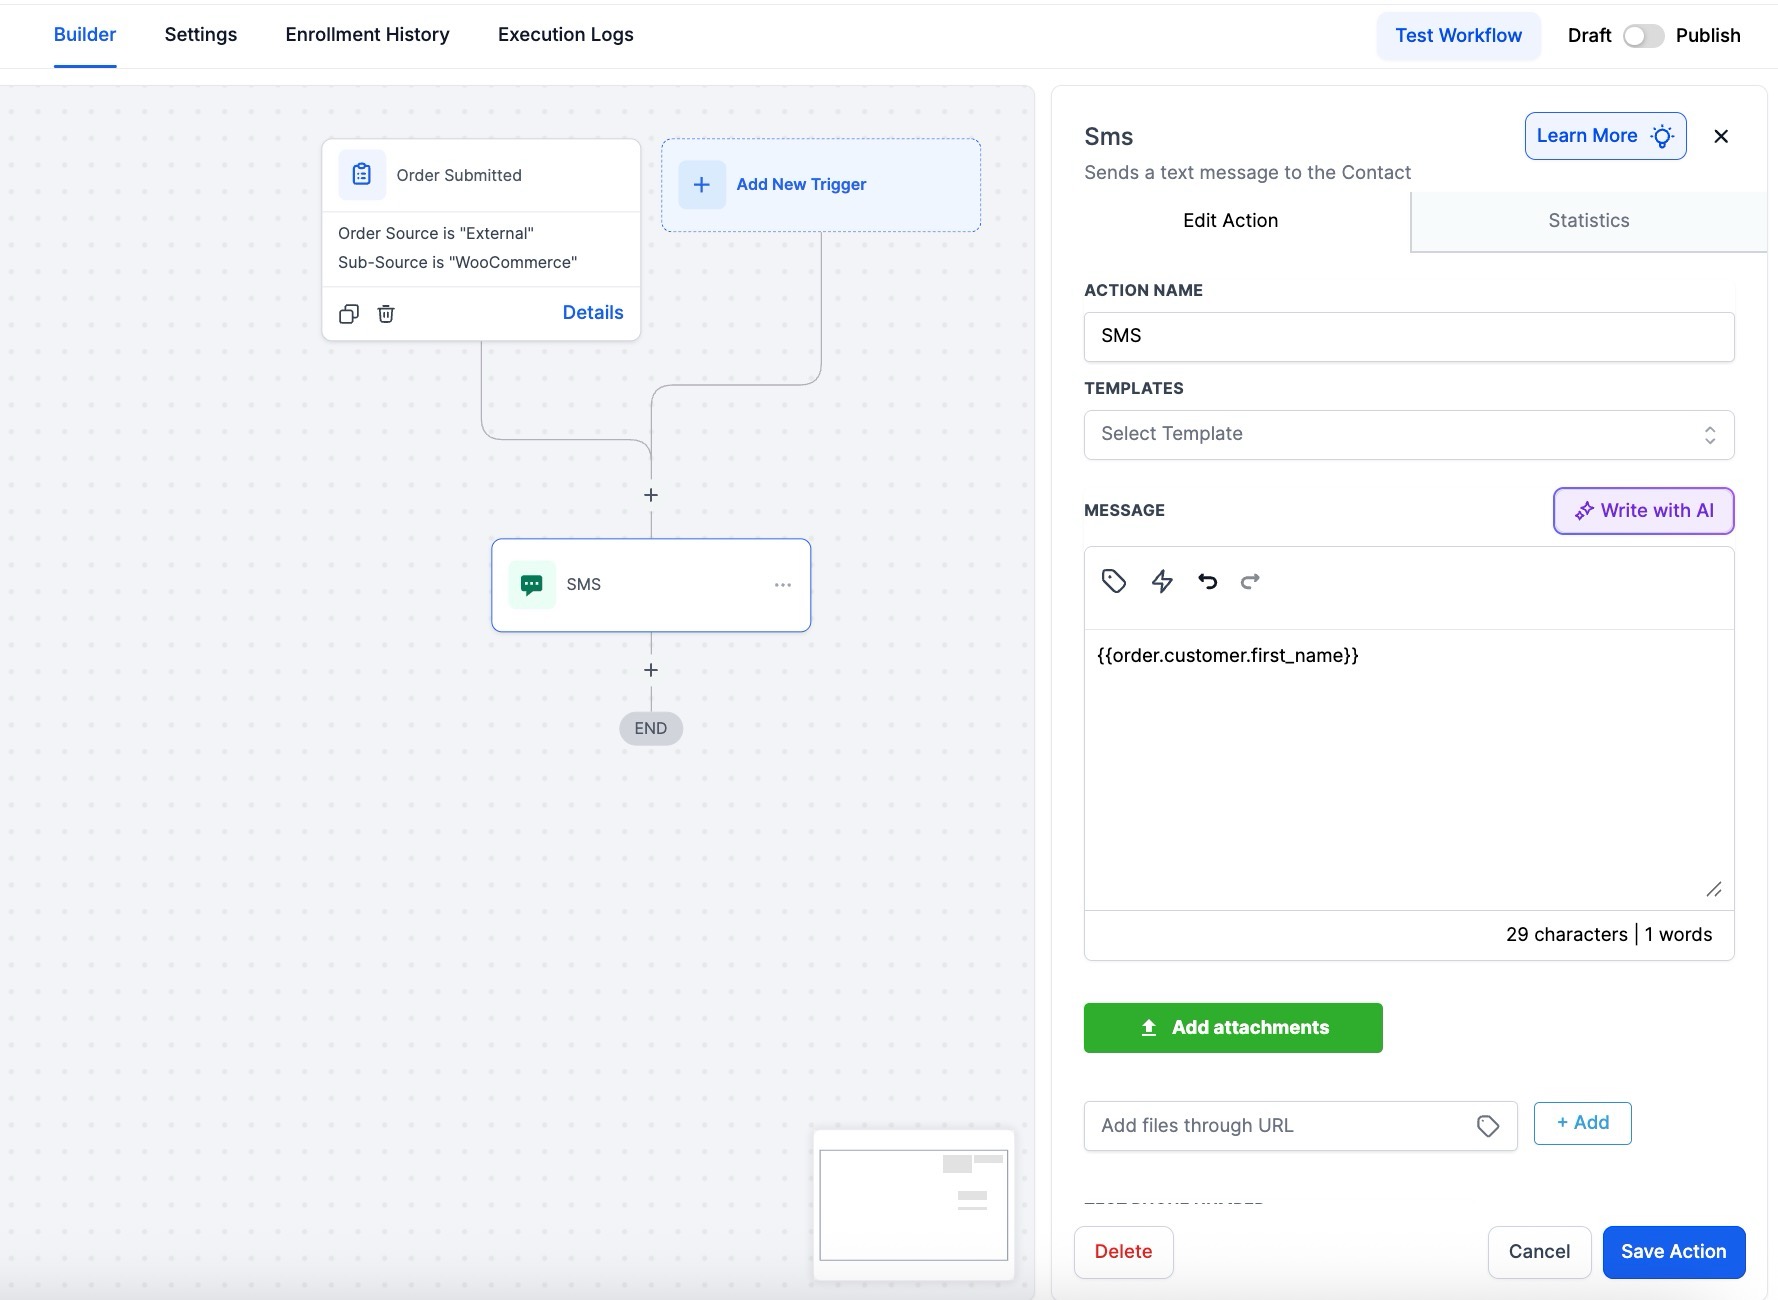
Task: Go to Enrollment History tab
Action: 367,35
